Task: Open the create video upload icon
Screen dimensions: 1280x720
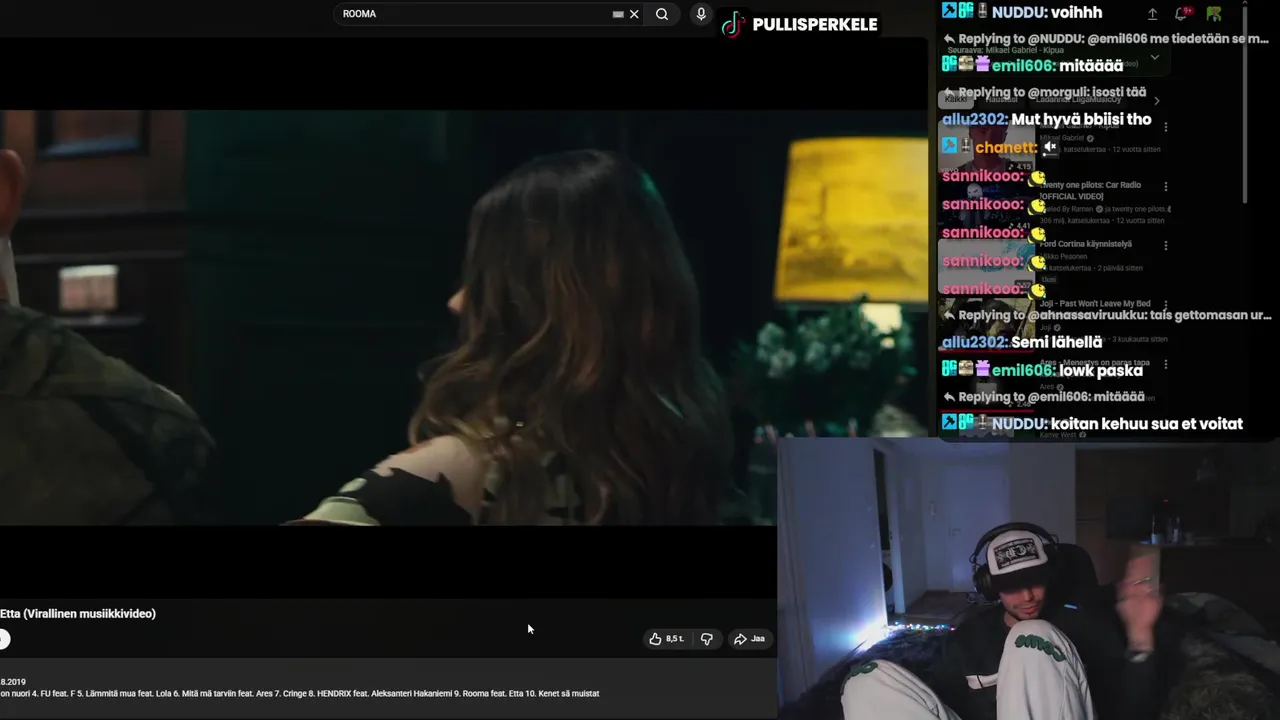Action: click(x=1152, y=14)
